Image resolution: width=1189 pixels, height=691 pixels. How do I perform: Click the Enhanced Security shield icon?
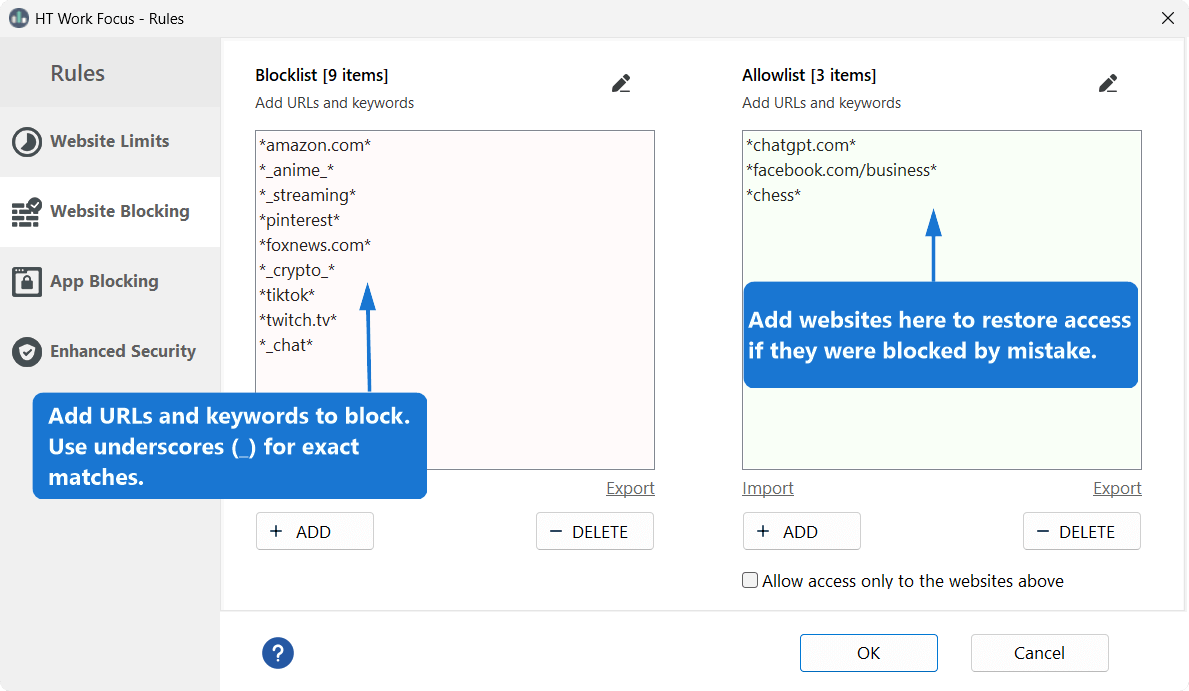coord(26,352)
